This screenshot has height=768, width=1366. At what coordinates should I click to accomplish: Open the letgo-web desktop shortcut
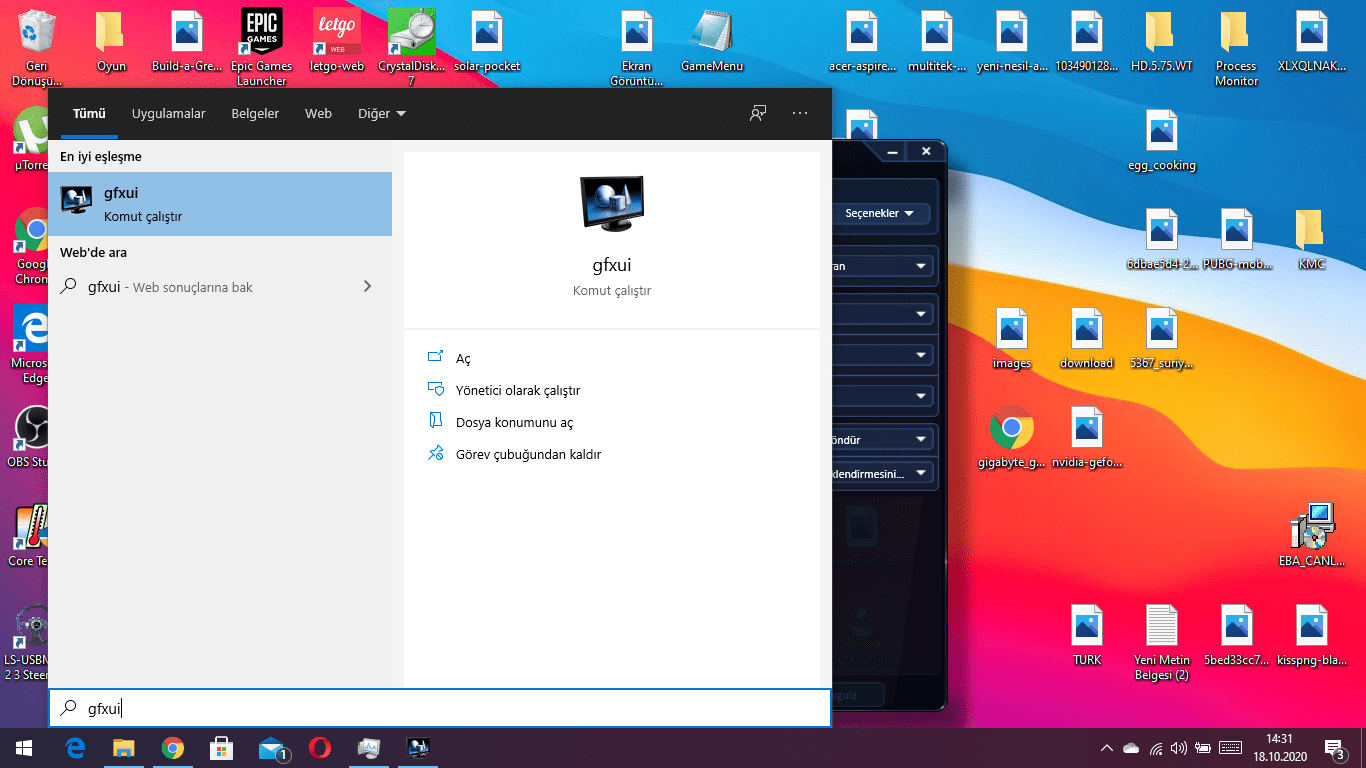pos(337,41)
